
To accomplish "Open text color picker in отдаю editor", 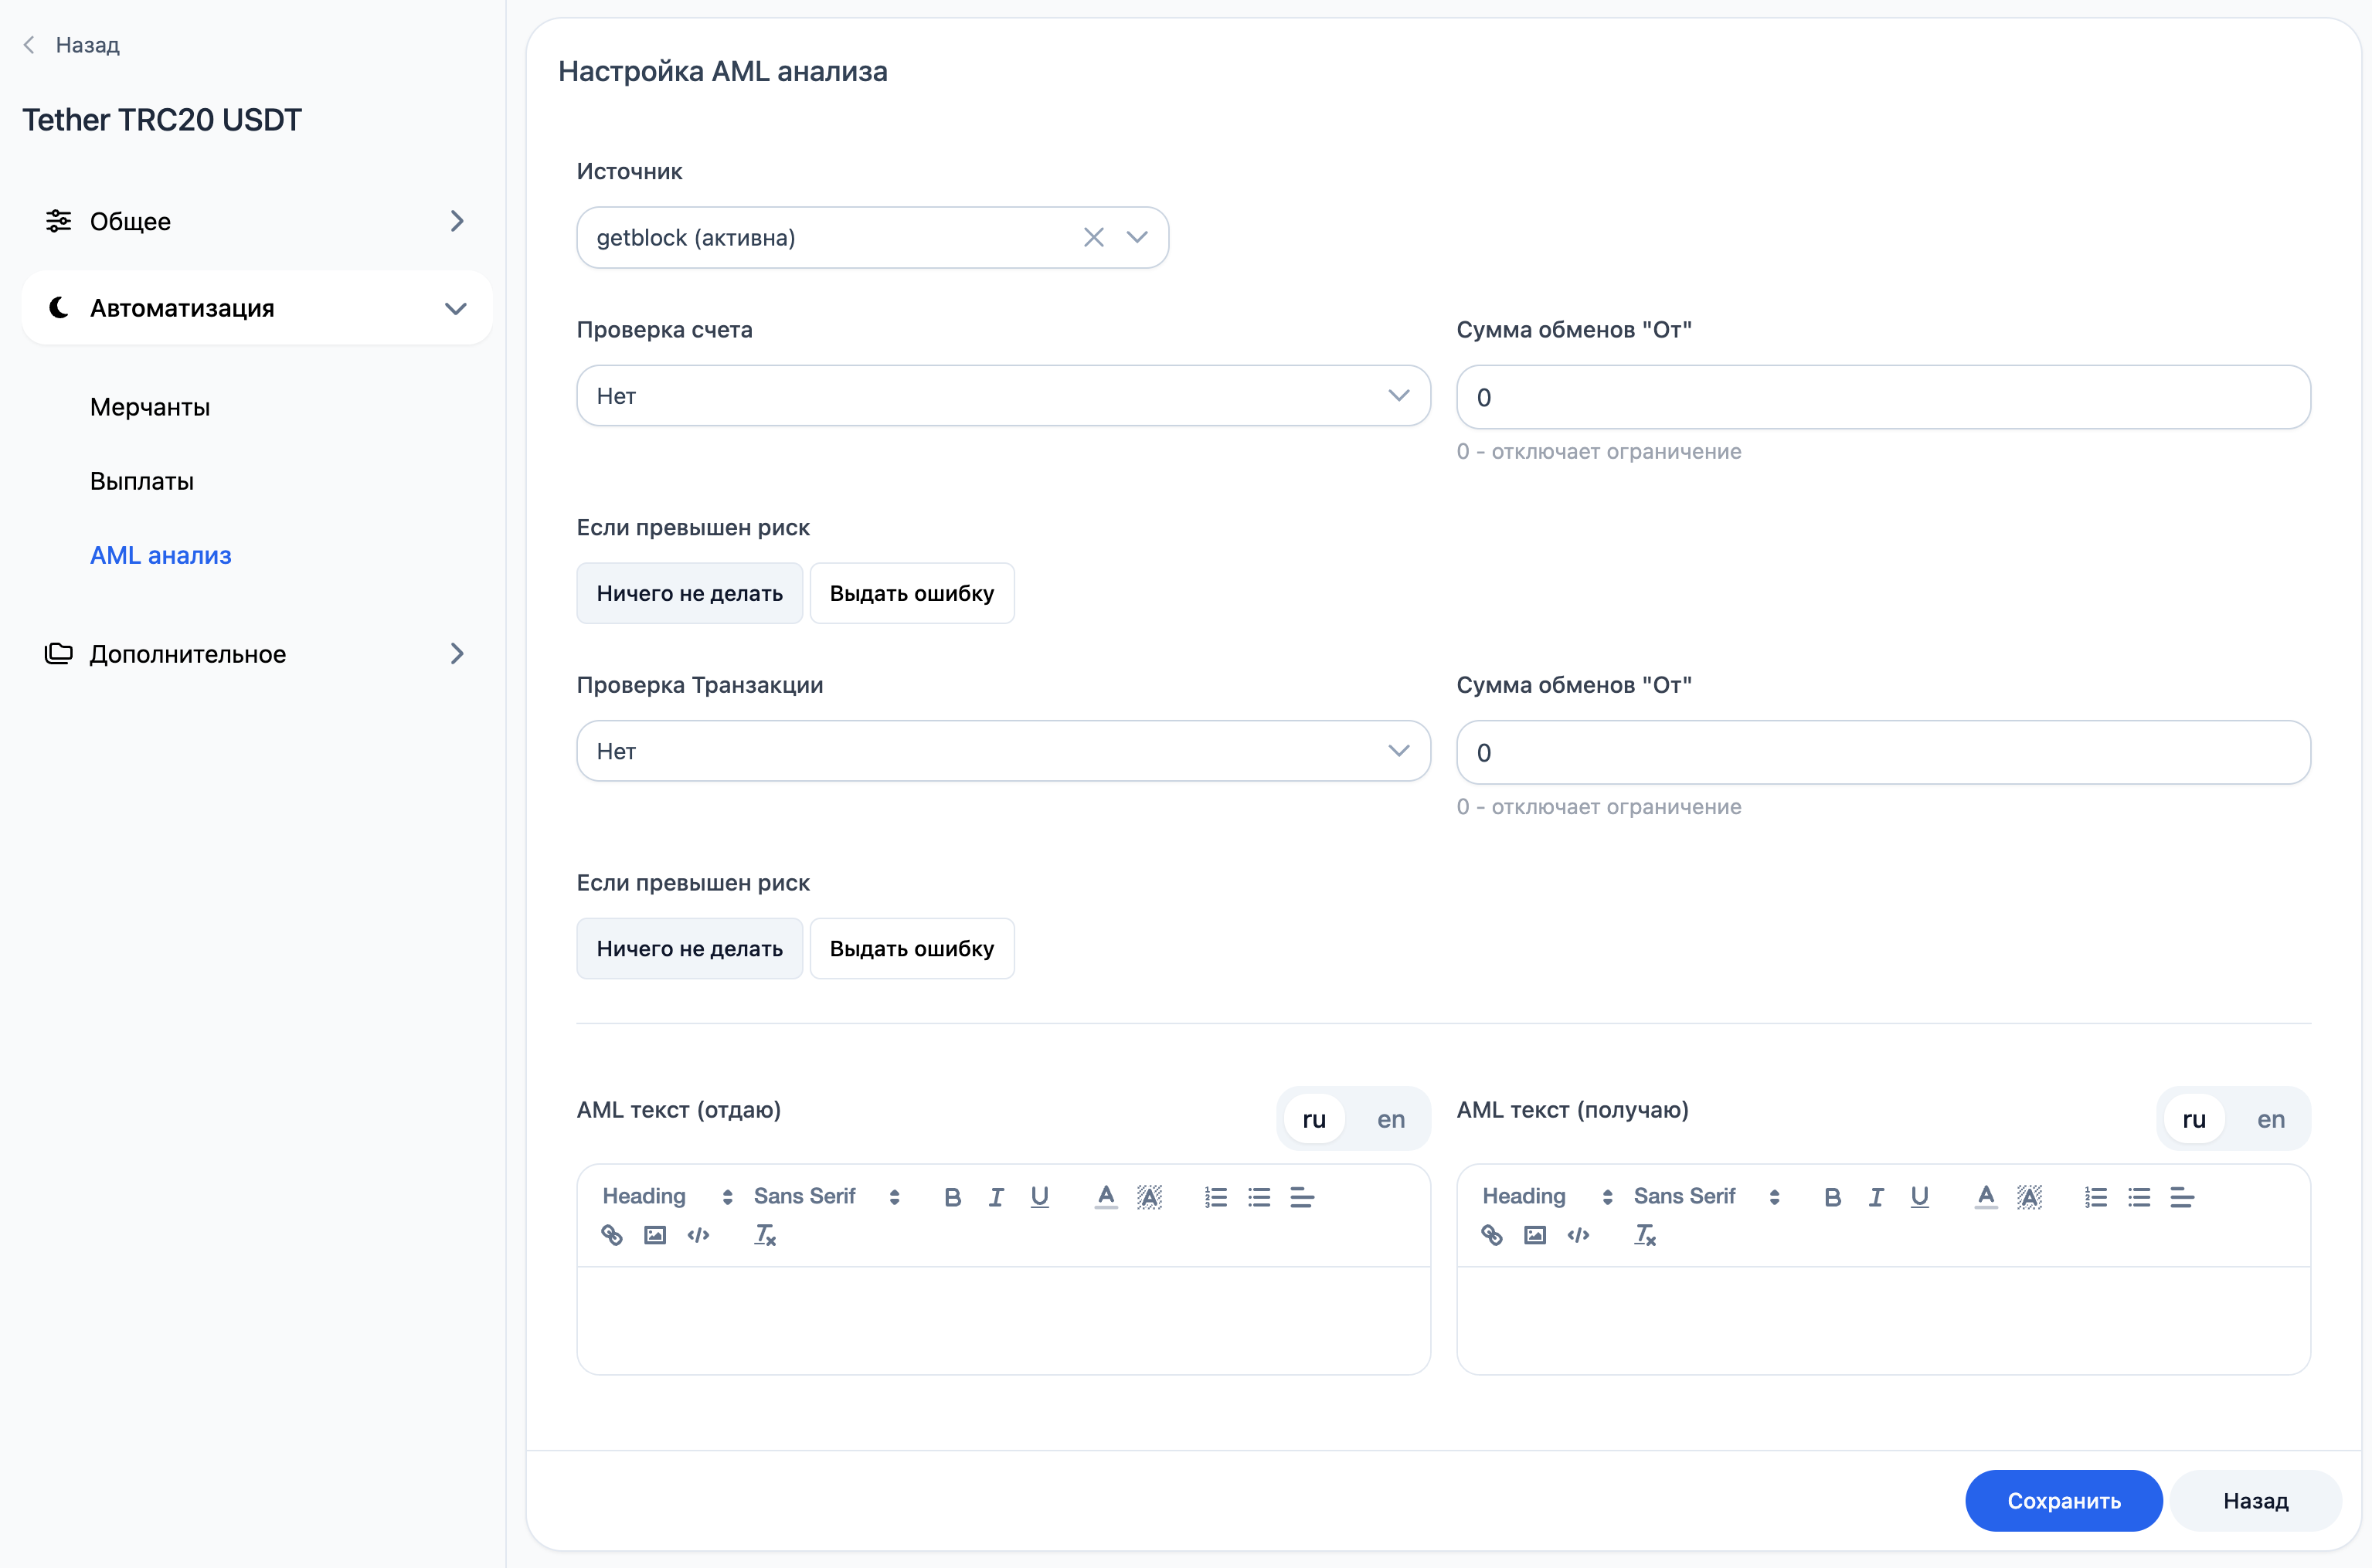I will [x=1106, y=1197].
